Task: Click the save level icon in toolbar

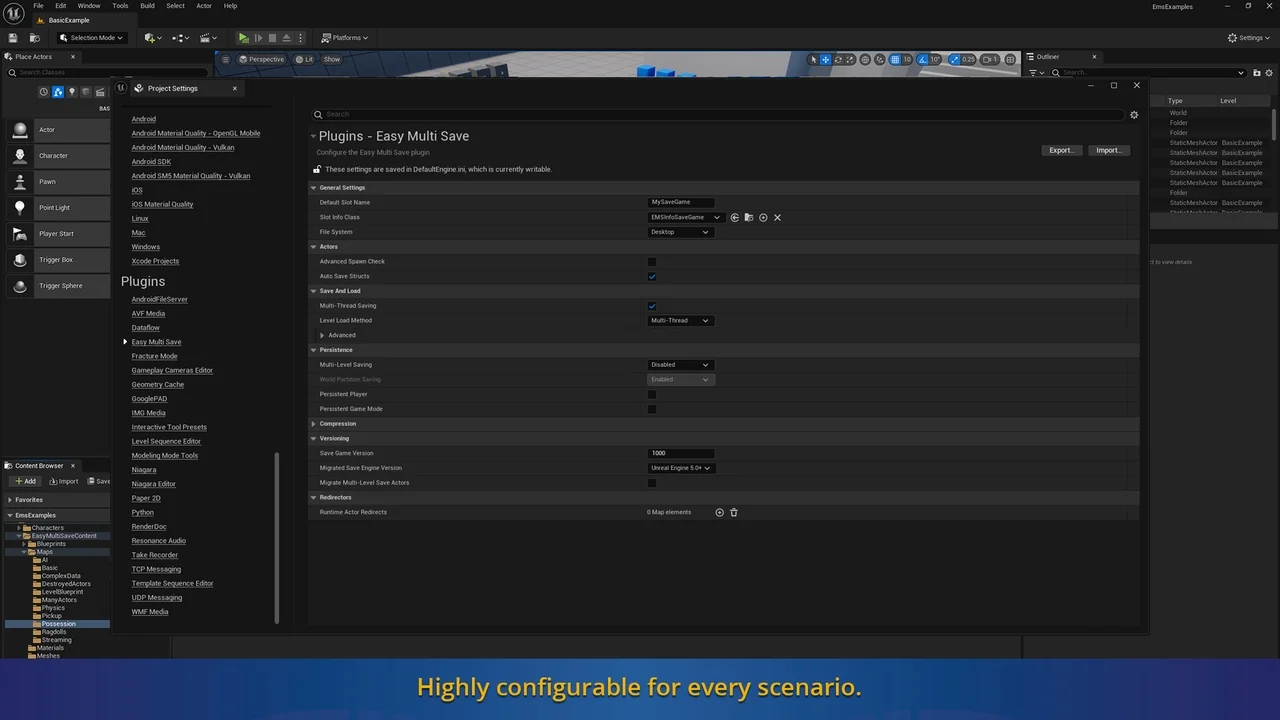Action: [13, 38]
